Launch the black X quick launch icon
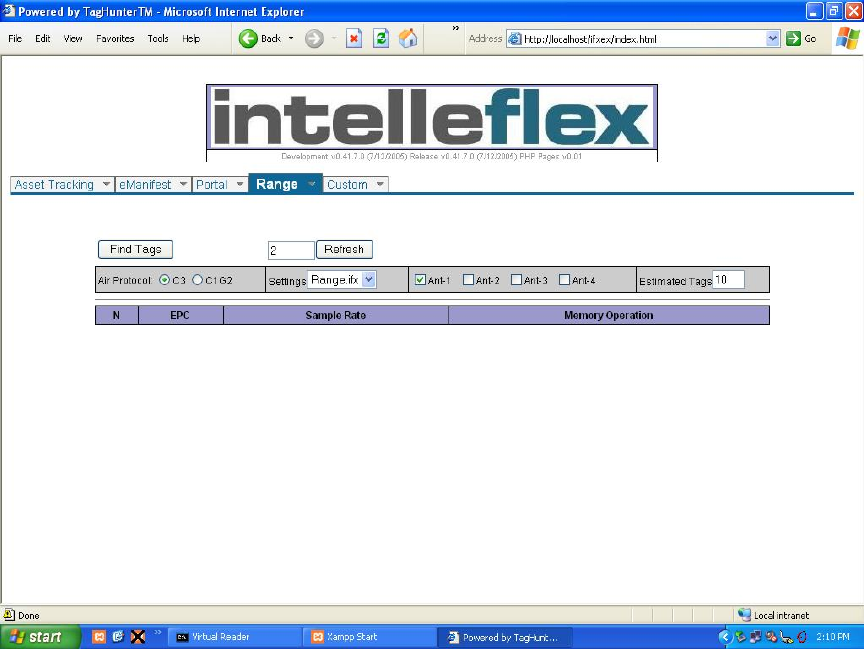 click(138, 637)
